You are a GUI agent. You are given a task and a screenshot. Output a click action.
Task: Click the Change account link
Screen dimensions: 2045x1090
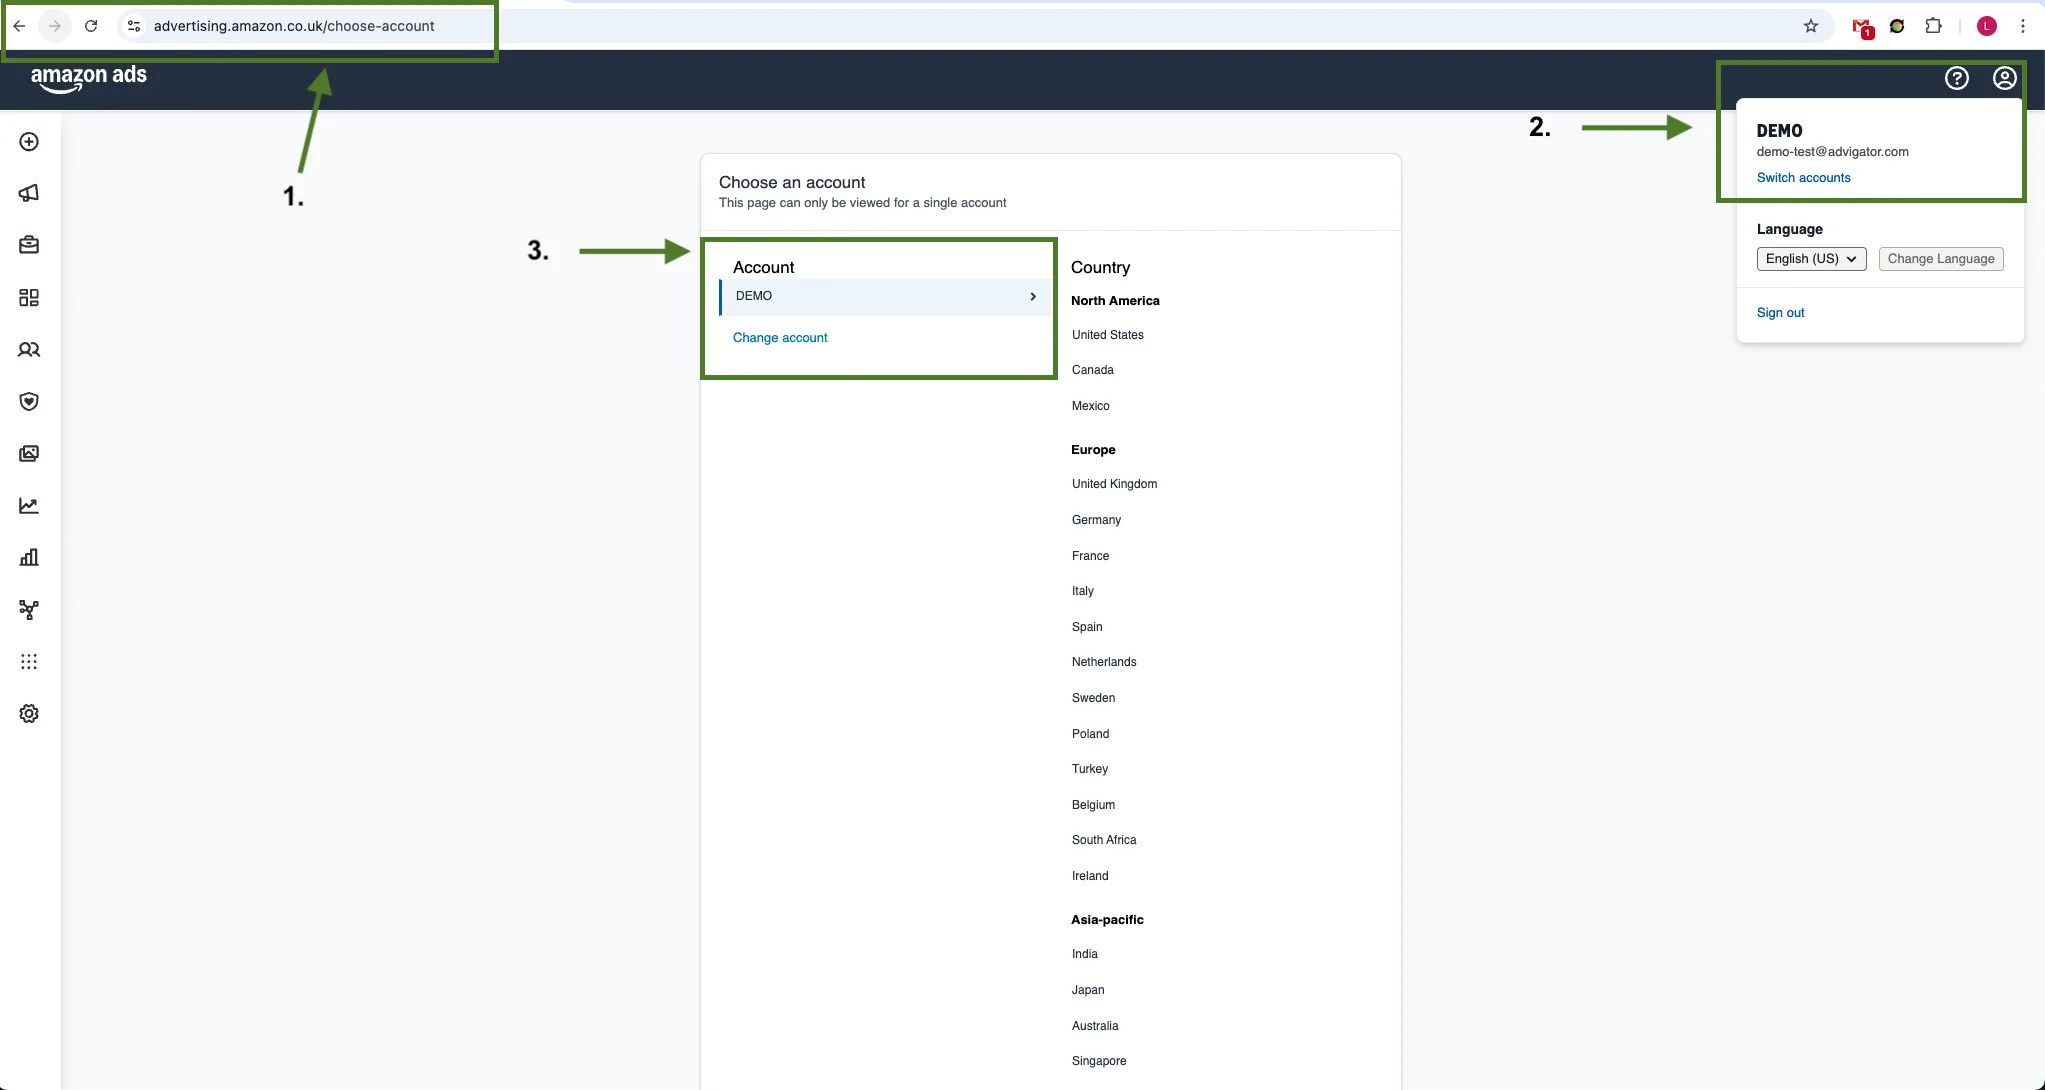pos(780,338)
